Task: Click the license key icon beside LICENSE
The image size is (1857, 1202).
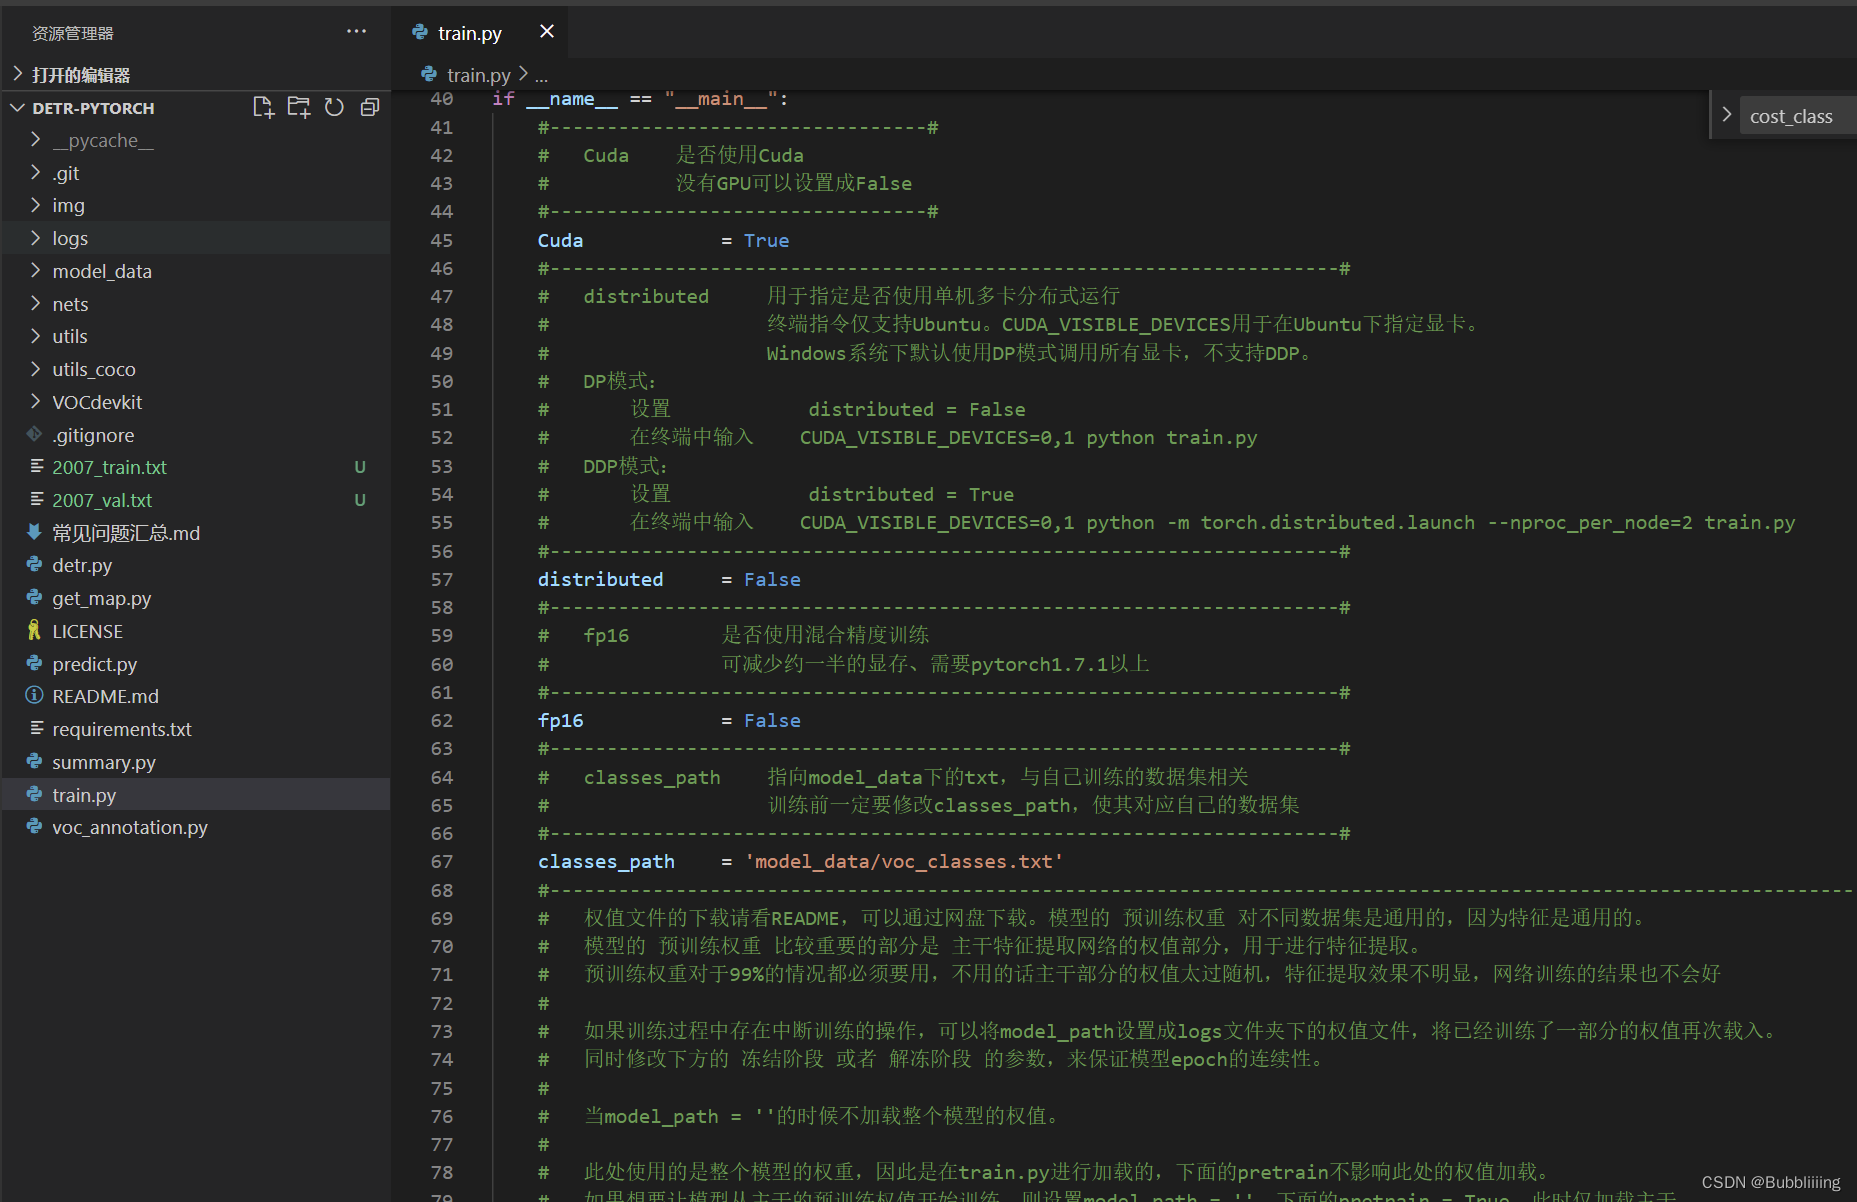Action: [x=35, y=630]
